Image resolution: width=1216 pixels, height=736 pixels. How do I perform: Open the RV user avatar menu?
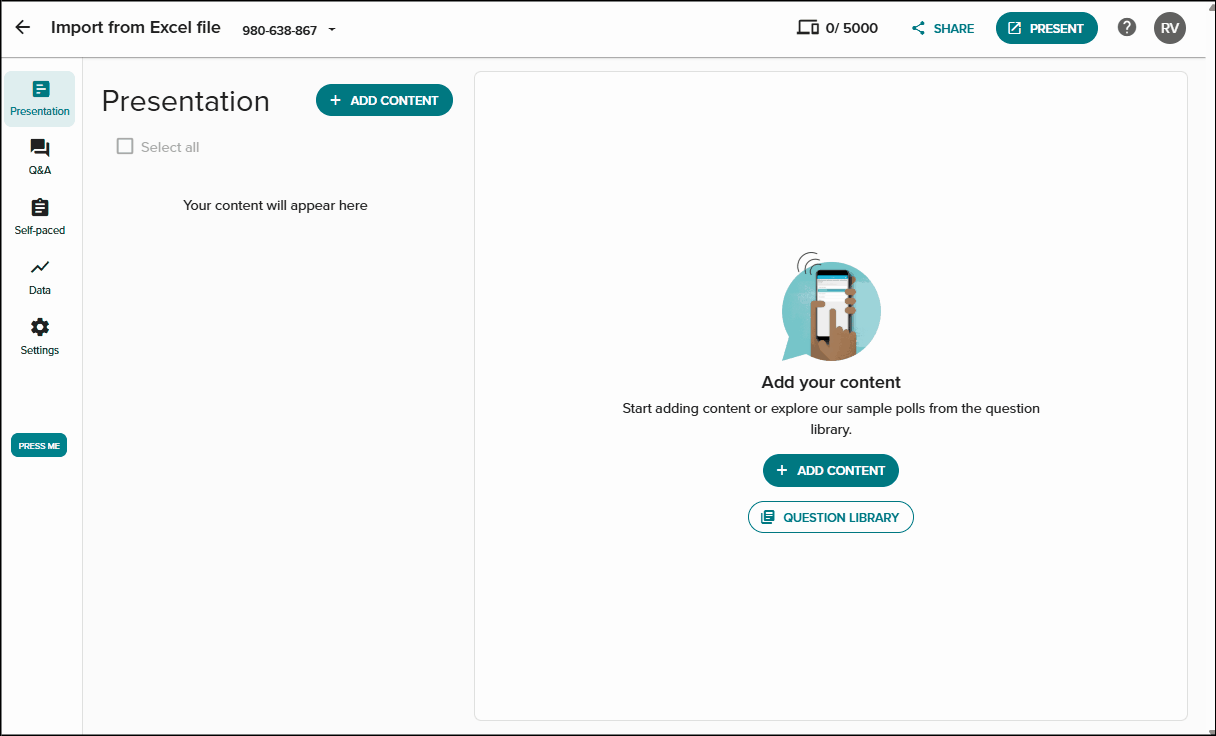[x=1170, y=28]
